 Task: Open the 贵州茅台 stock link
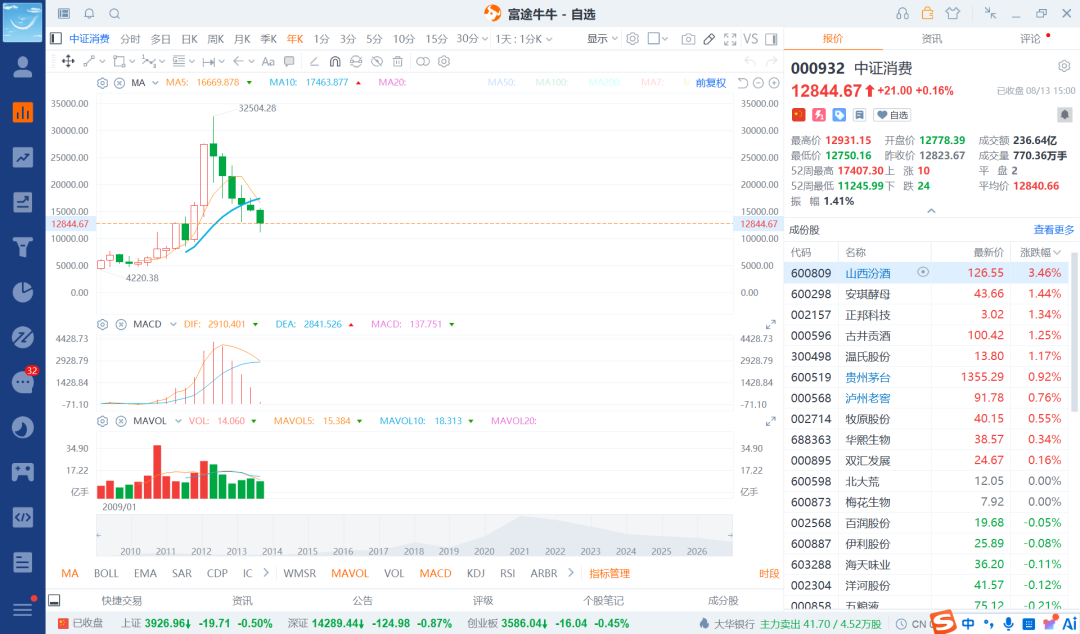(x=868, y=377)
